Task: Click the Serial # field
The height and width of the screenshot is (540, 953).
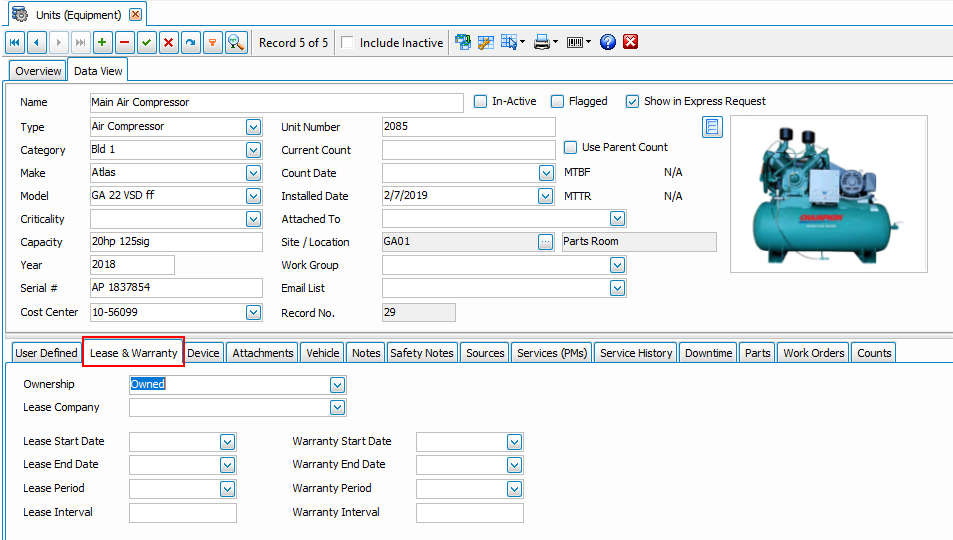Action: coord(176,288)
